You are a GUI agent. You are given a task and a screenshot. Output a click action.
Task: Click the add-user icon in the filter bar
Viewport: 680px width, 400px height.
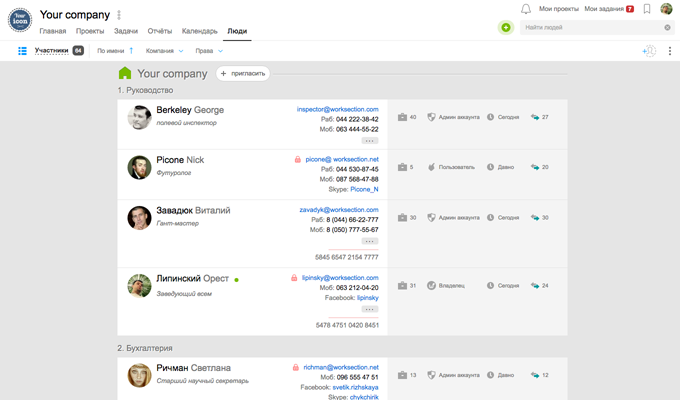[x=649, y=51]
